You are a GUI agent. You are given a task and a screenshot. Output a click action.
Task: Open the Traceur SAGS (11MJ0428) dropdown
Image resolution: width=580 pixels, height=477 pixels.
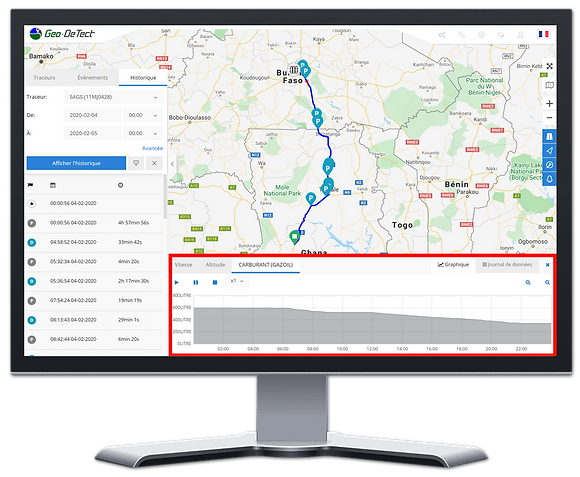pyautogui.click(x=113, y=97)
